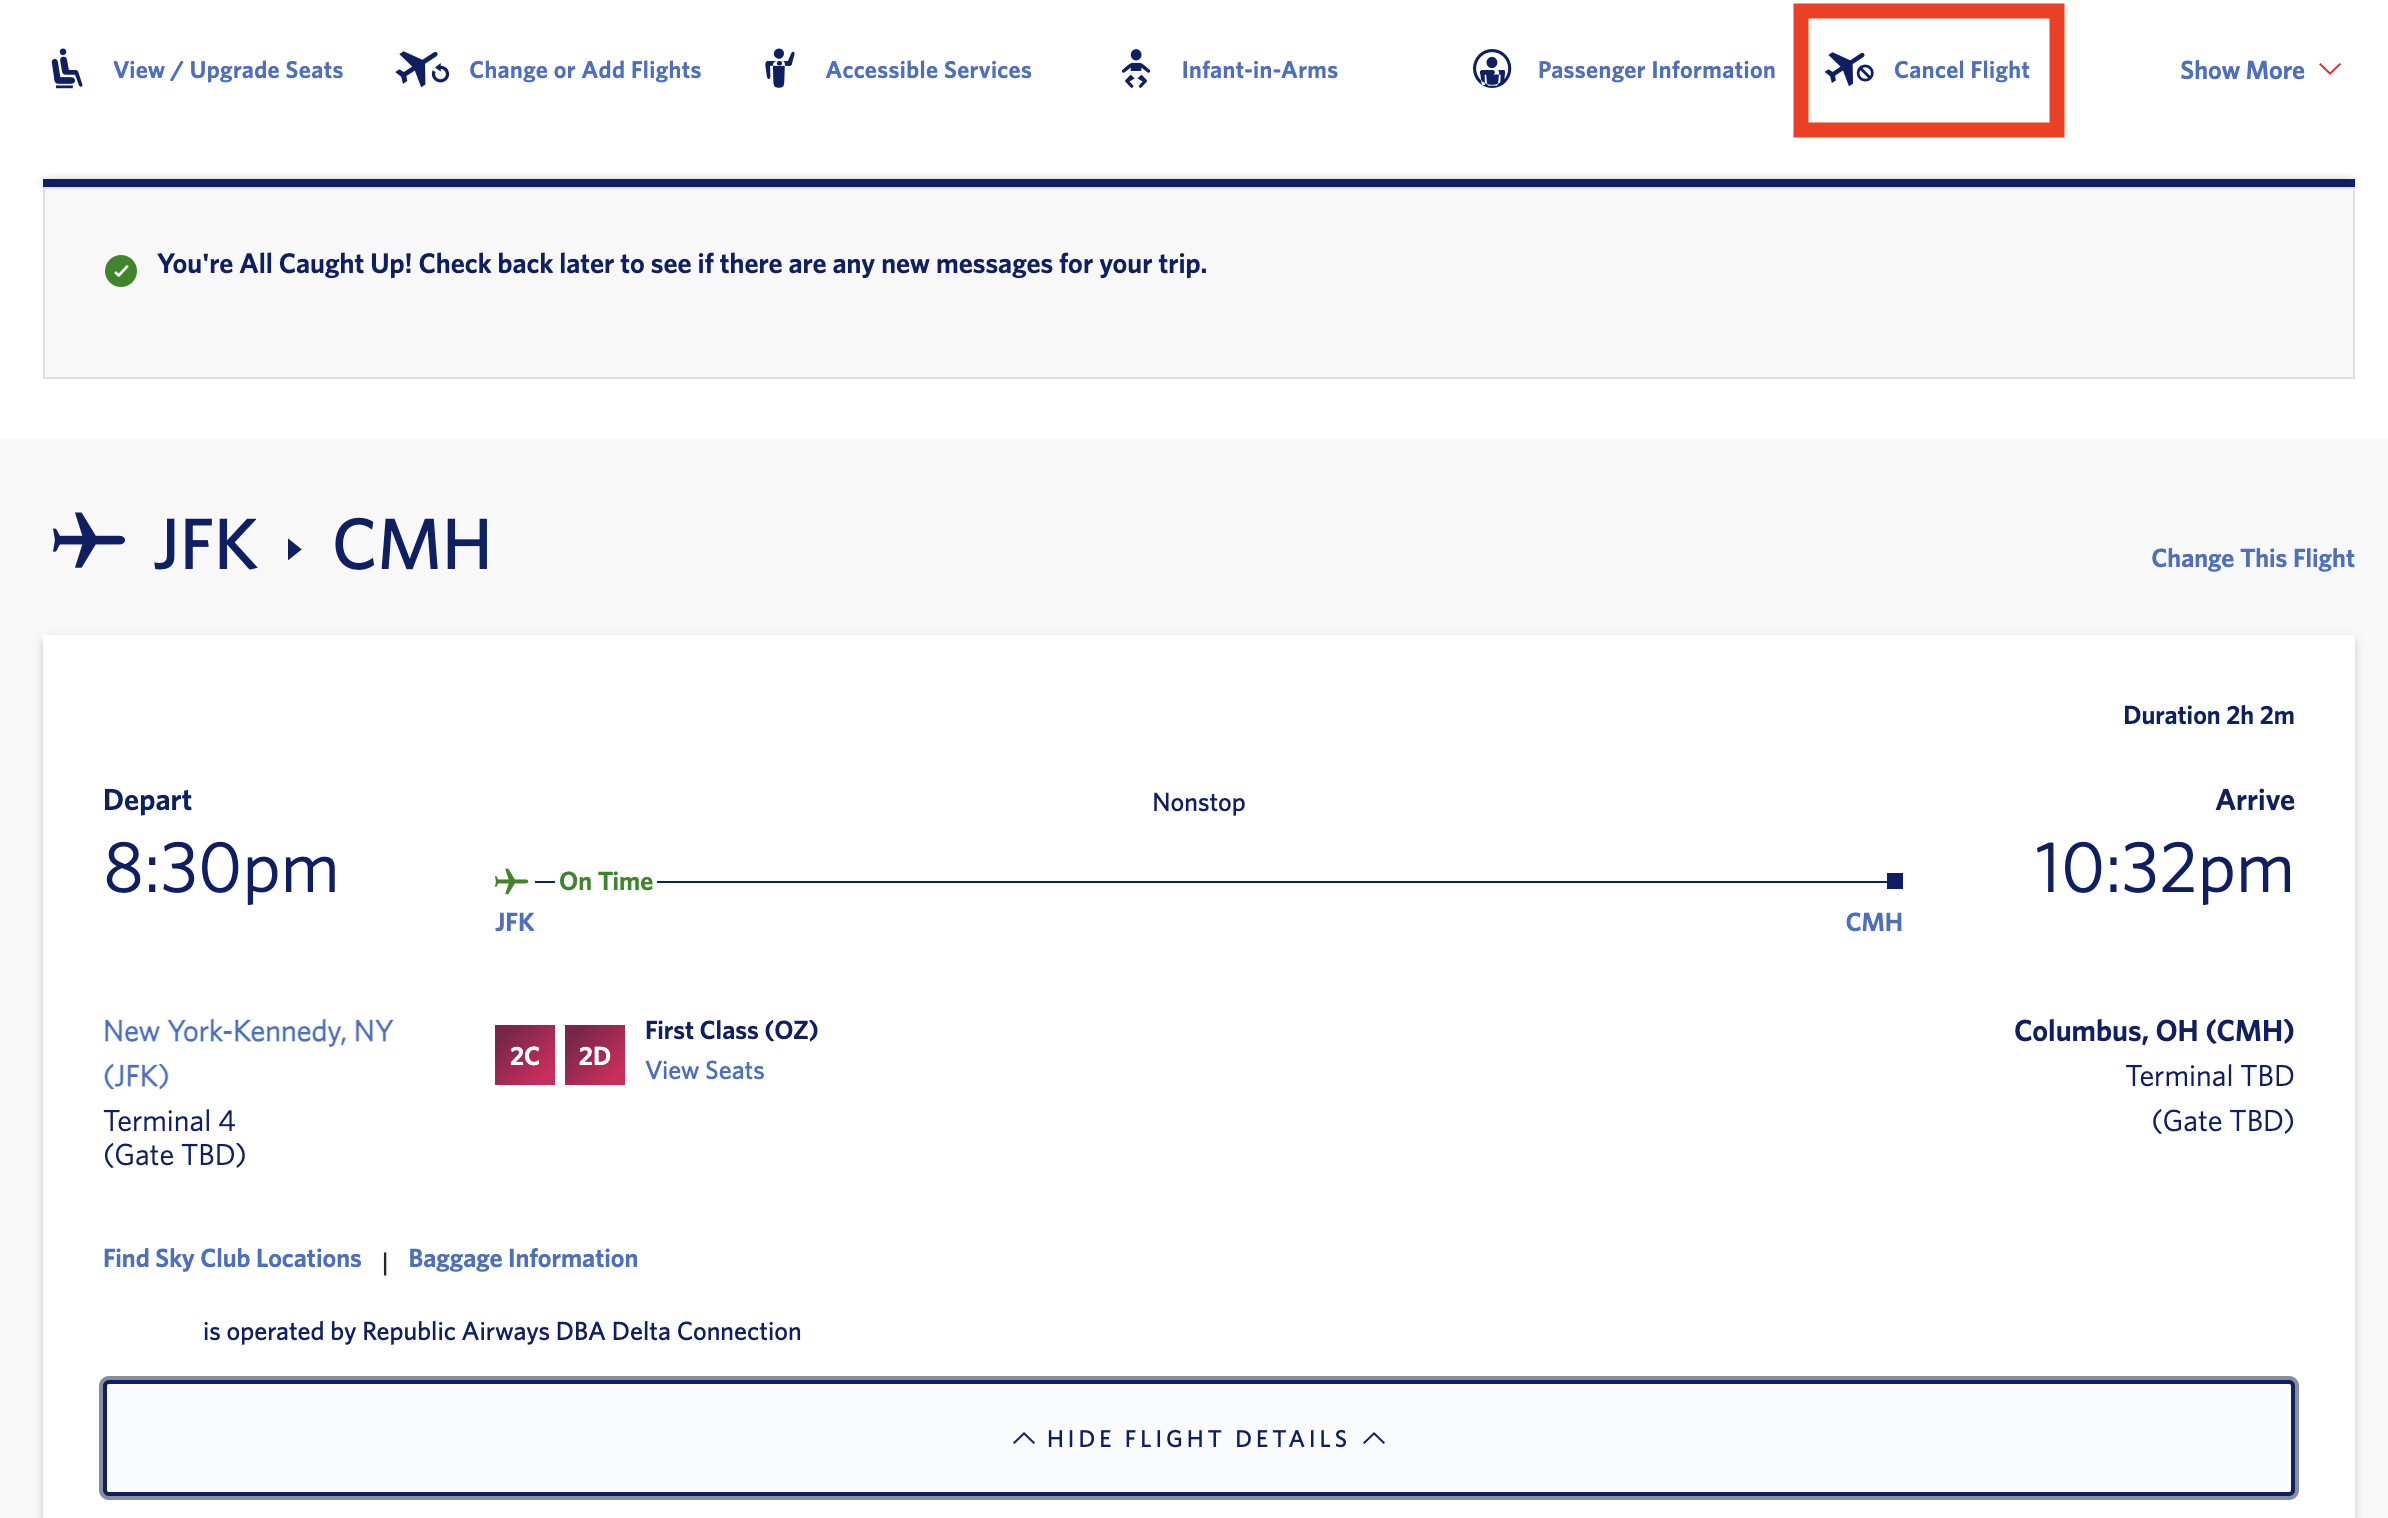Screen dimensions: 2388x1518
Task: Click the arrival square marker on timeline
Action: tap(1895, 881)
